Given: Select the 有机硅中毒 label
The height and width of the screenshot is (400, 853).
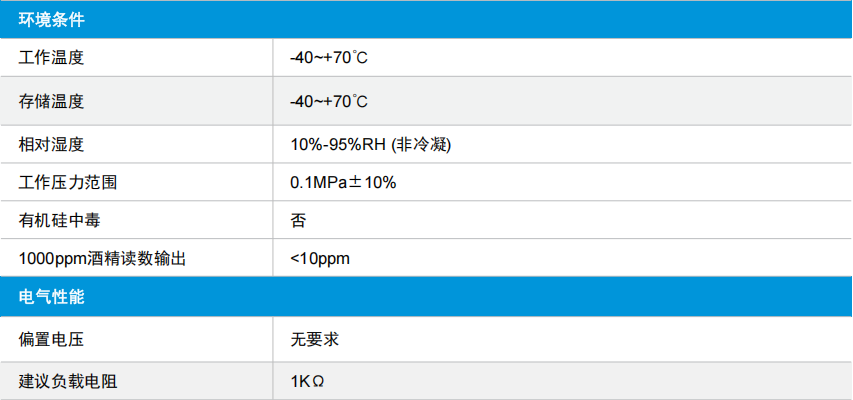Looking at the screenshot, I should 59,220.
